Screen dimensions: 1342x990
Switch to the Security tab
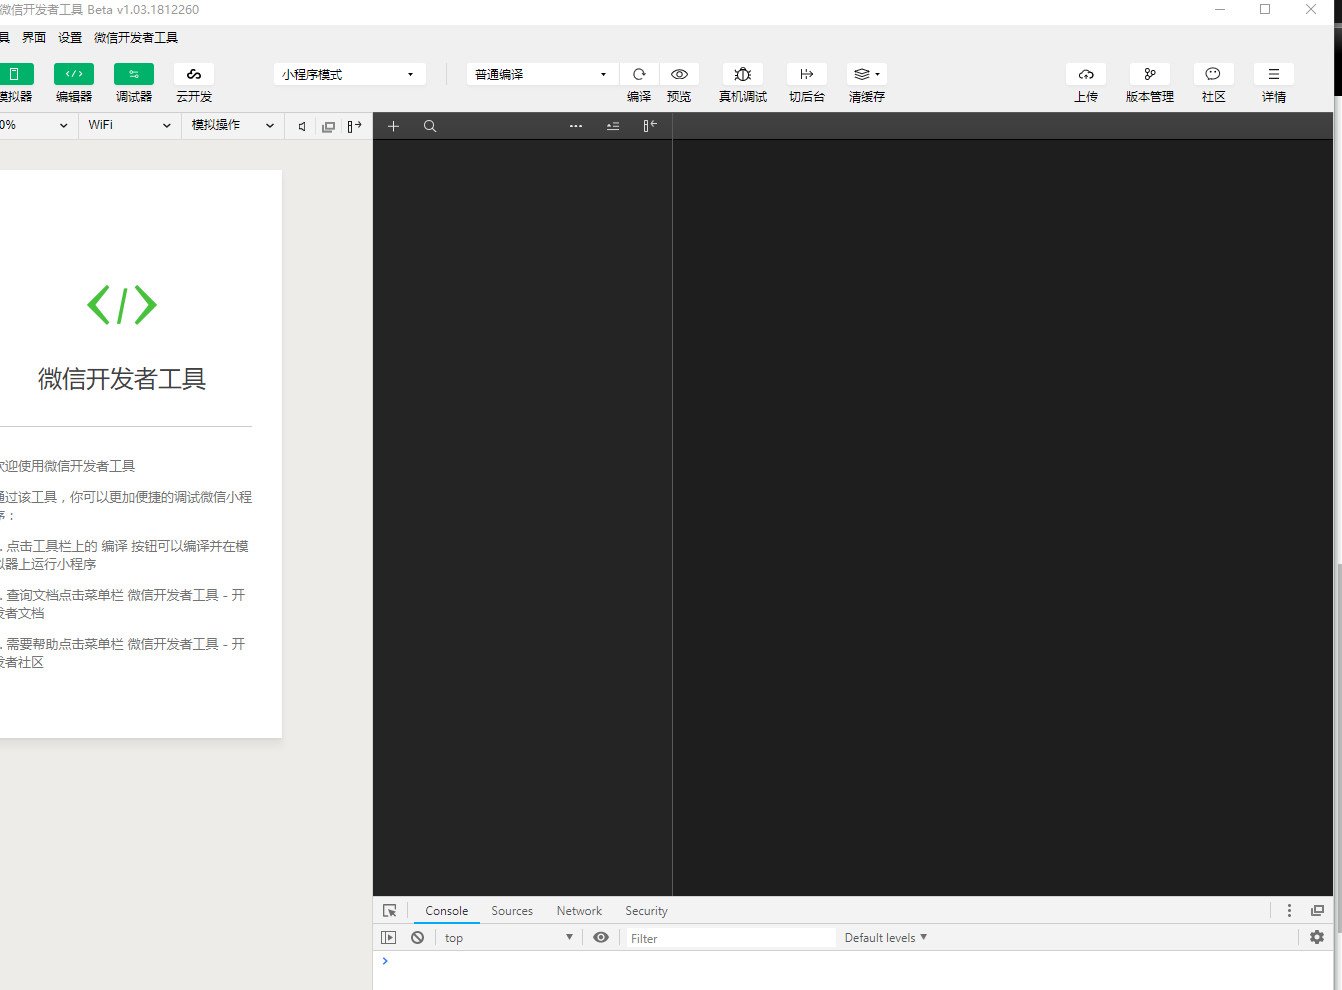(646, 911)
